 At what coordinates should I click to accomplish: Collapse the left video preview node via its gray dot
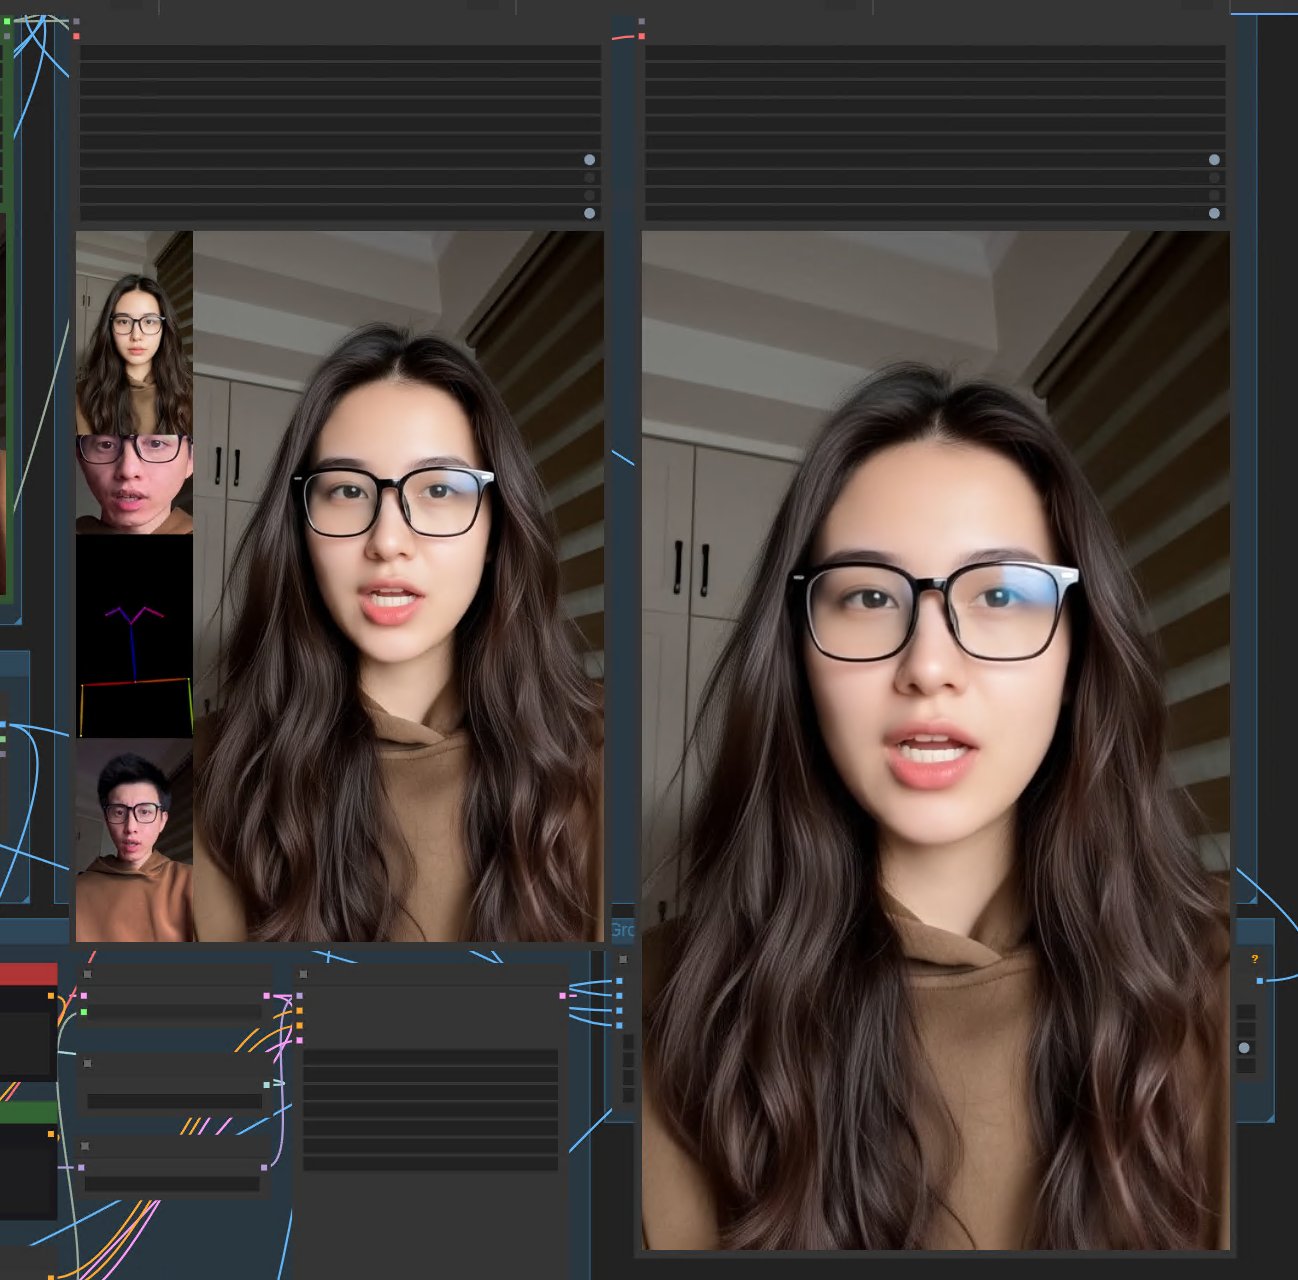[x=76, y=21]
